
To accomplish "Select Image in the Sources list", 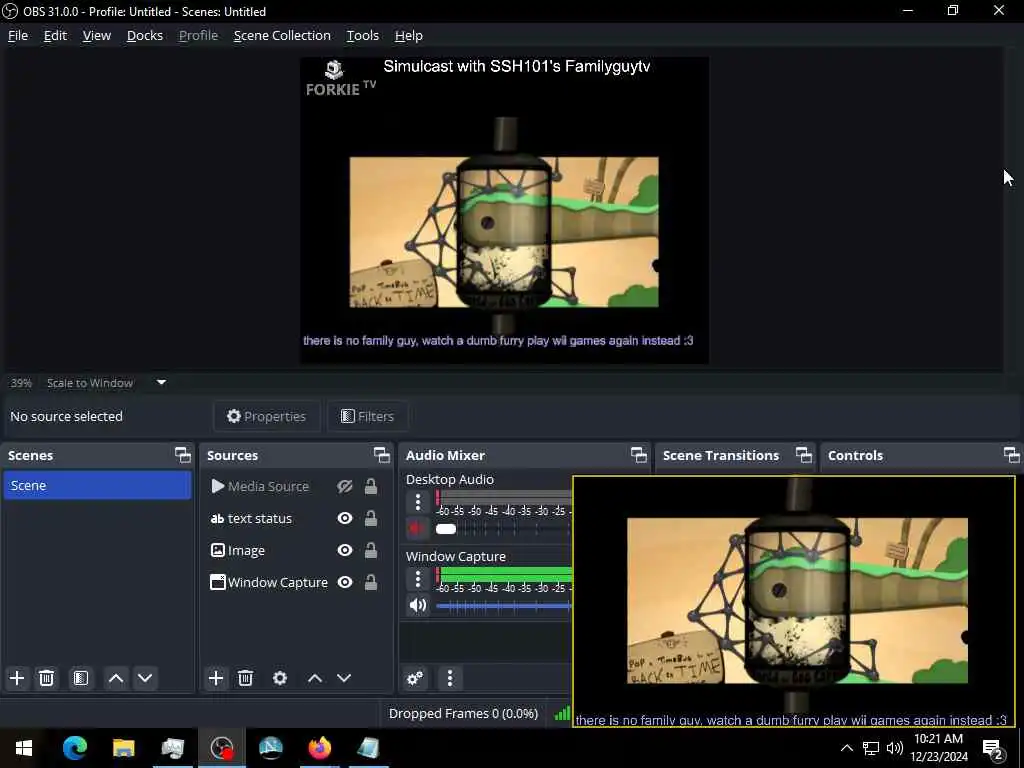I will (246, 550).
